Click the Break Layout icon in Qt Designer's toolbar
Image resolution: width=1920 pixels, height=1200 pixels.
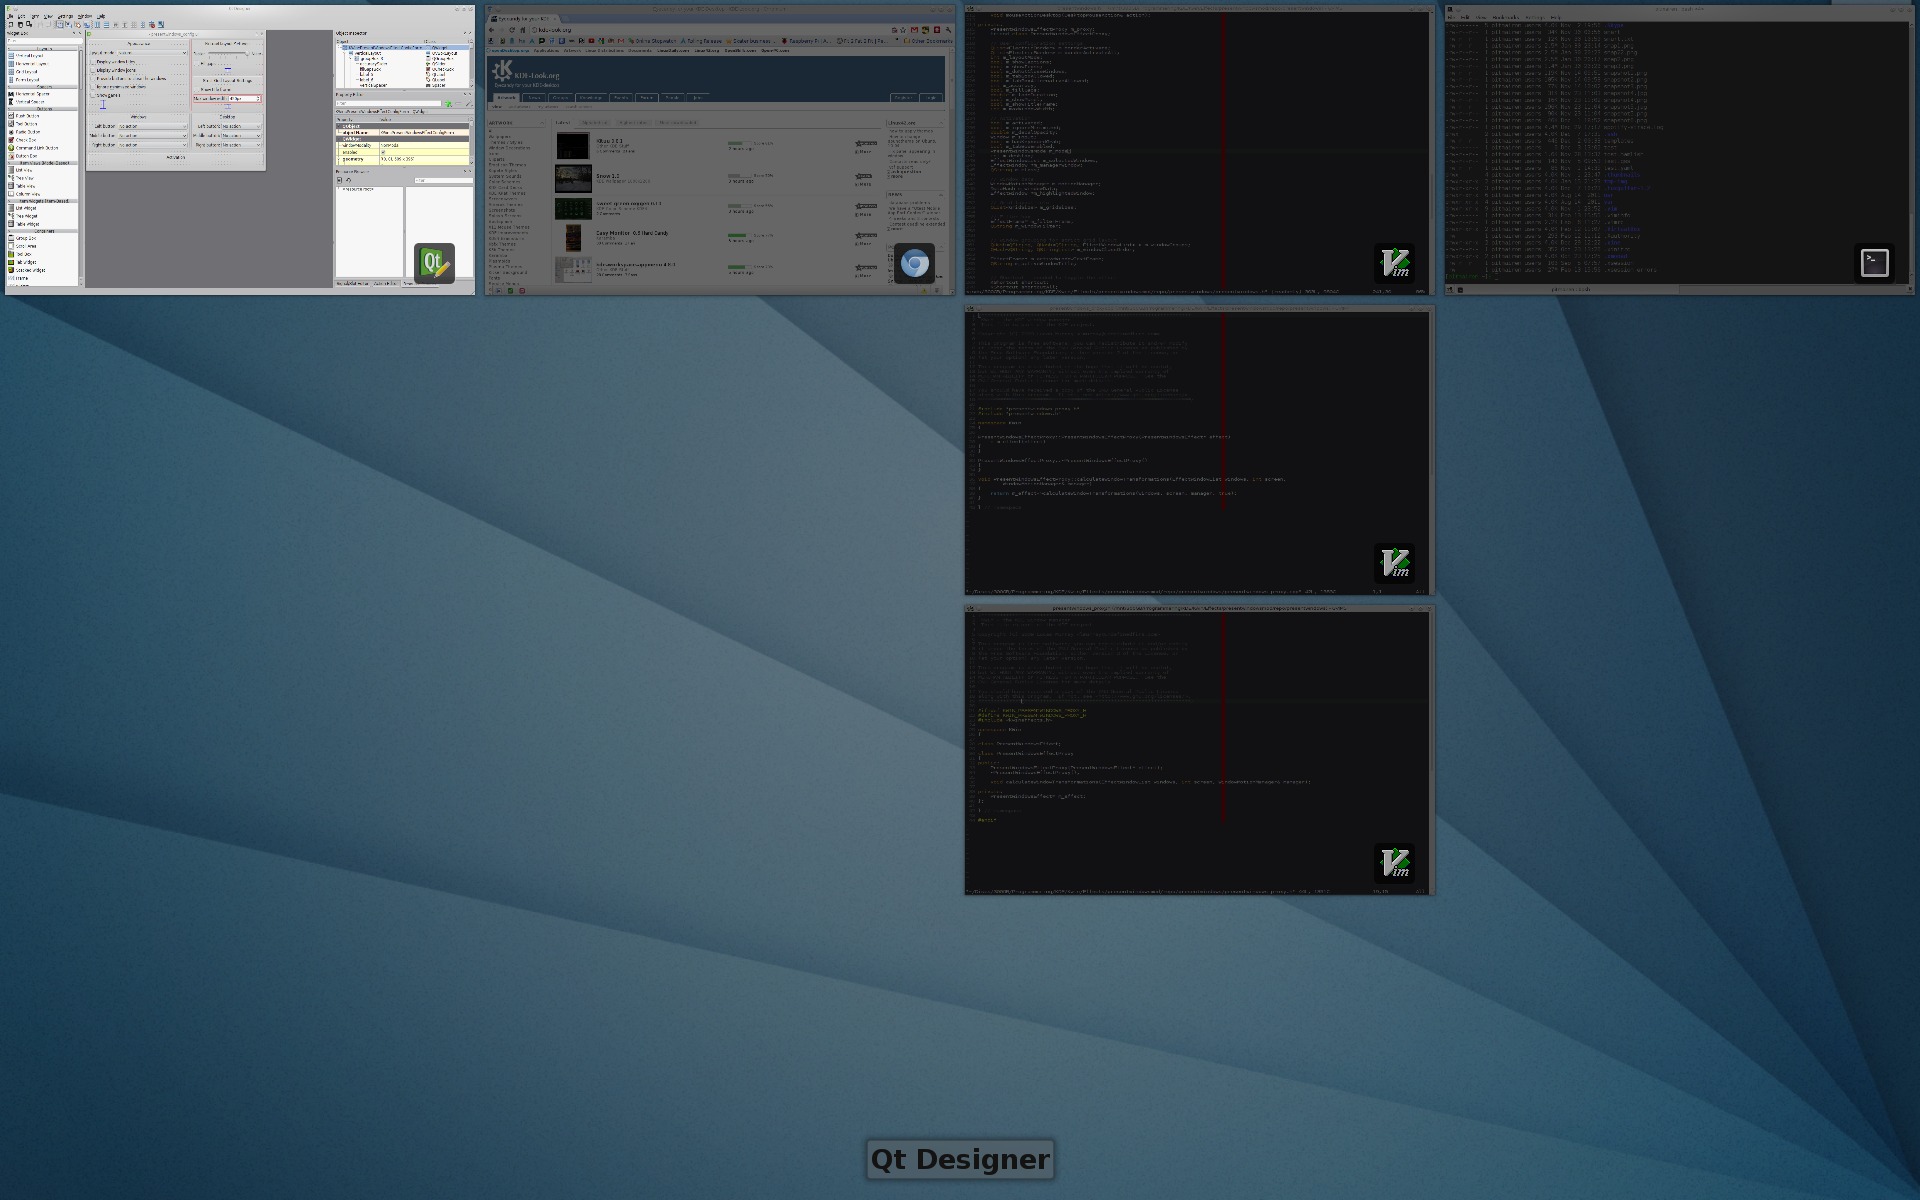[152, 25]
